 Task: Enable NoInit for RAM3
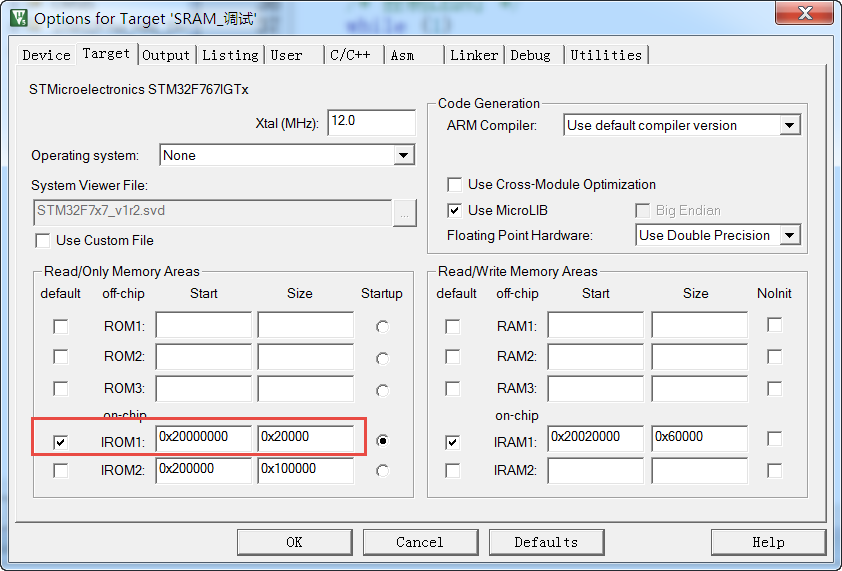pos(774,388)
